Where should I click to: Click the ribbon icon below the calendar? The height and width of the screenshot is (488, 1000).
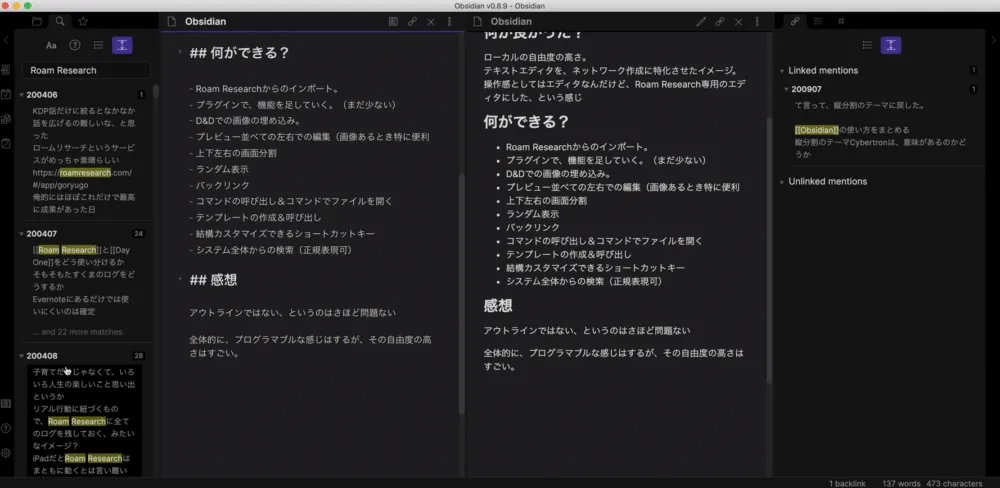[6, 119]
